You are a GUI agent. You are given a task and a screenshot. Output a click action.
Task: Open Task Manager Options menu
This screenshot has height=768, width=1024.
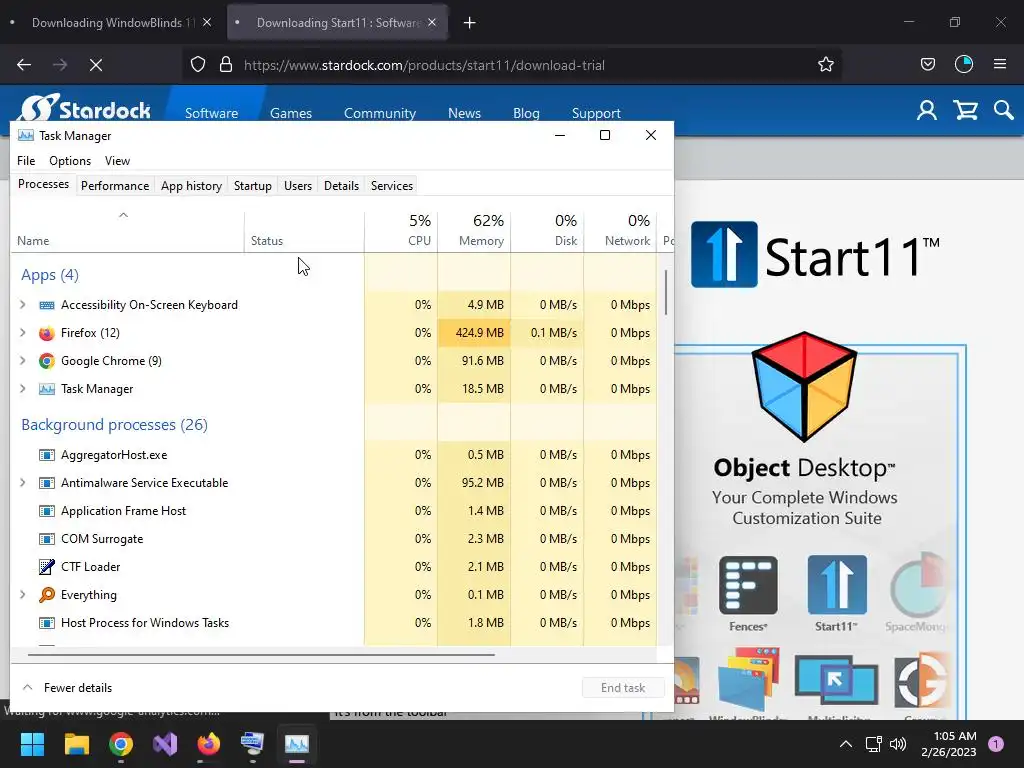tap(70, 161)
